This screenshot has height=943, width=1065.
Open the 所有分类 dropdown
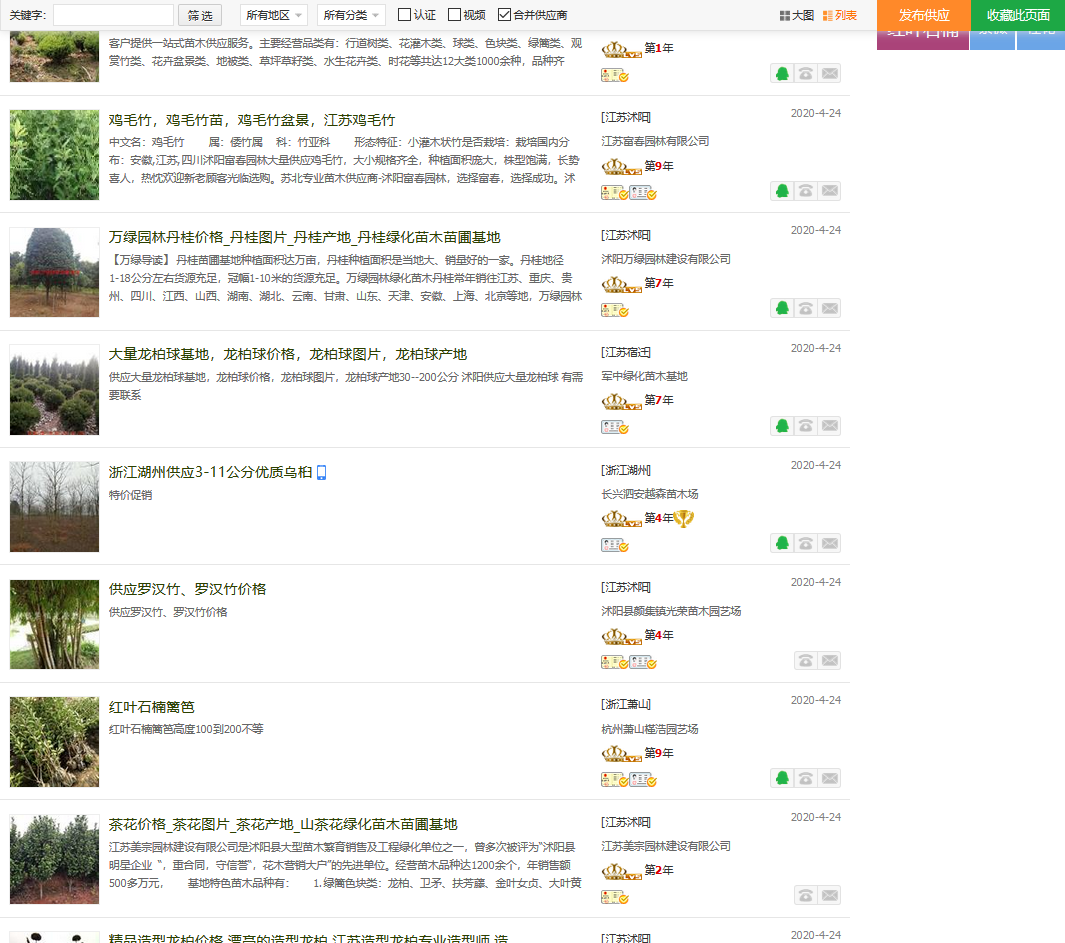pos(351,15)
